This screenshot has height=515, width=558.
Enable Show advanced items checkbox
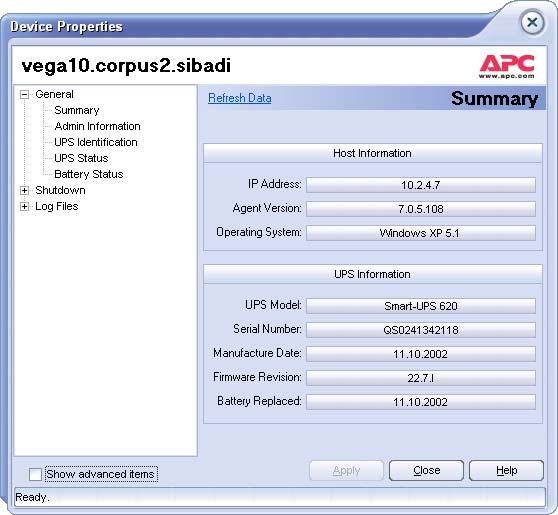point(35,474)
